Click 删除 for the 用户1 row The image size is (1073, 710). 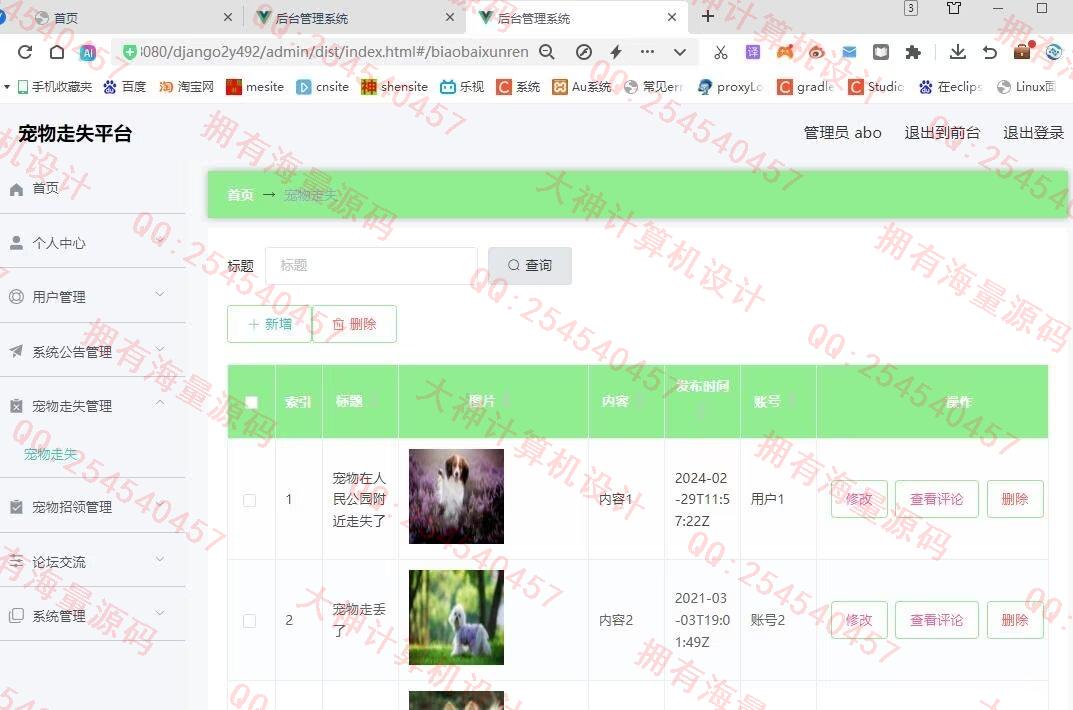pyautogui.click(x=1015, y=499)
